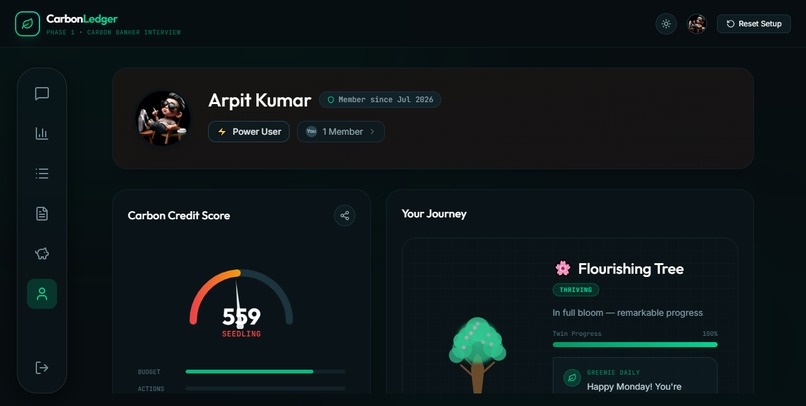The width and height of the screenshot is (806, 406).
Task: Expand the 1 Member chevron button
Action: coord(341,132)
